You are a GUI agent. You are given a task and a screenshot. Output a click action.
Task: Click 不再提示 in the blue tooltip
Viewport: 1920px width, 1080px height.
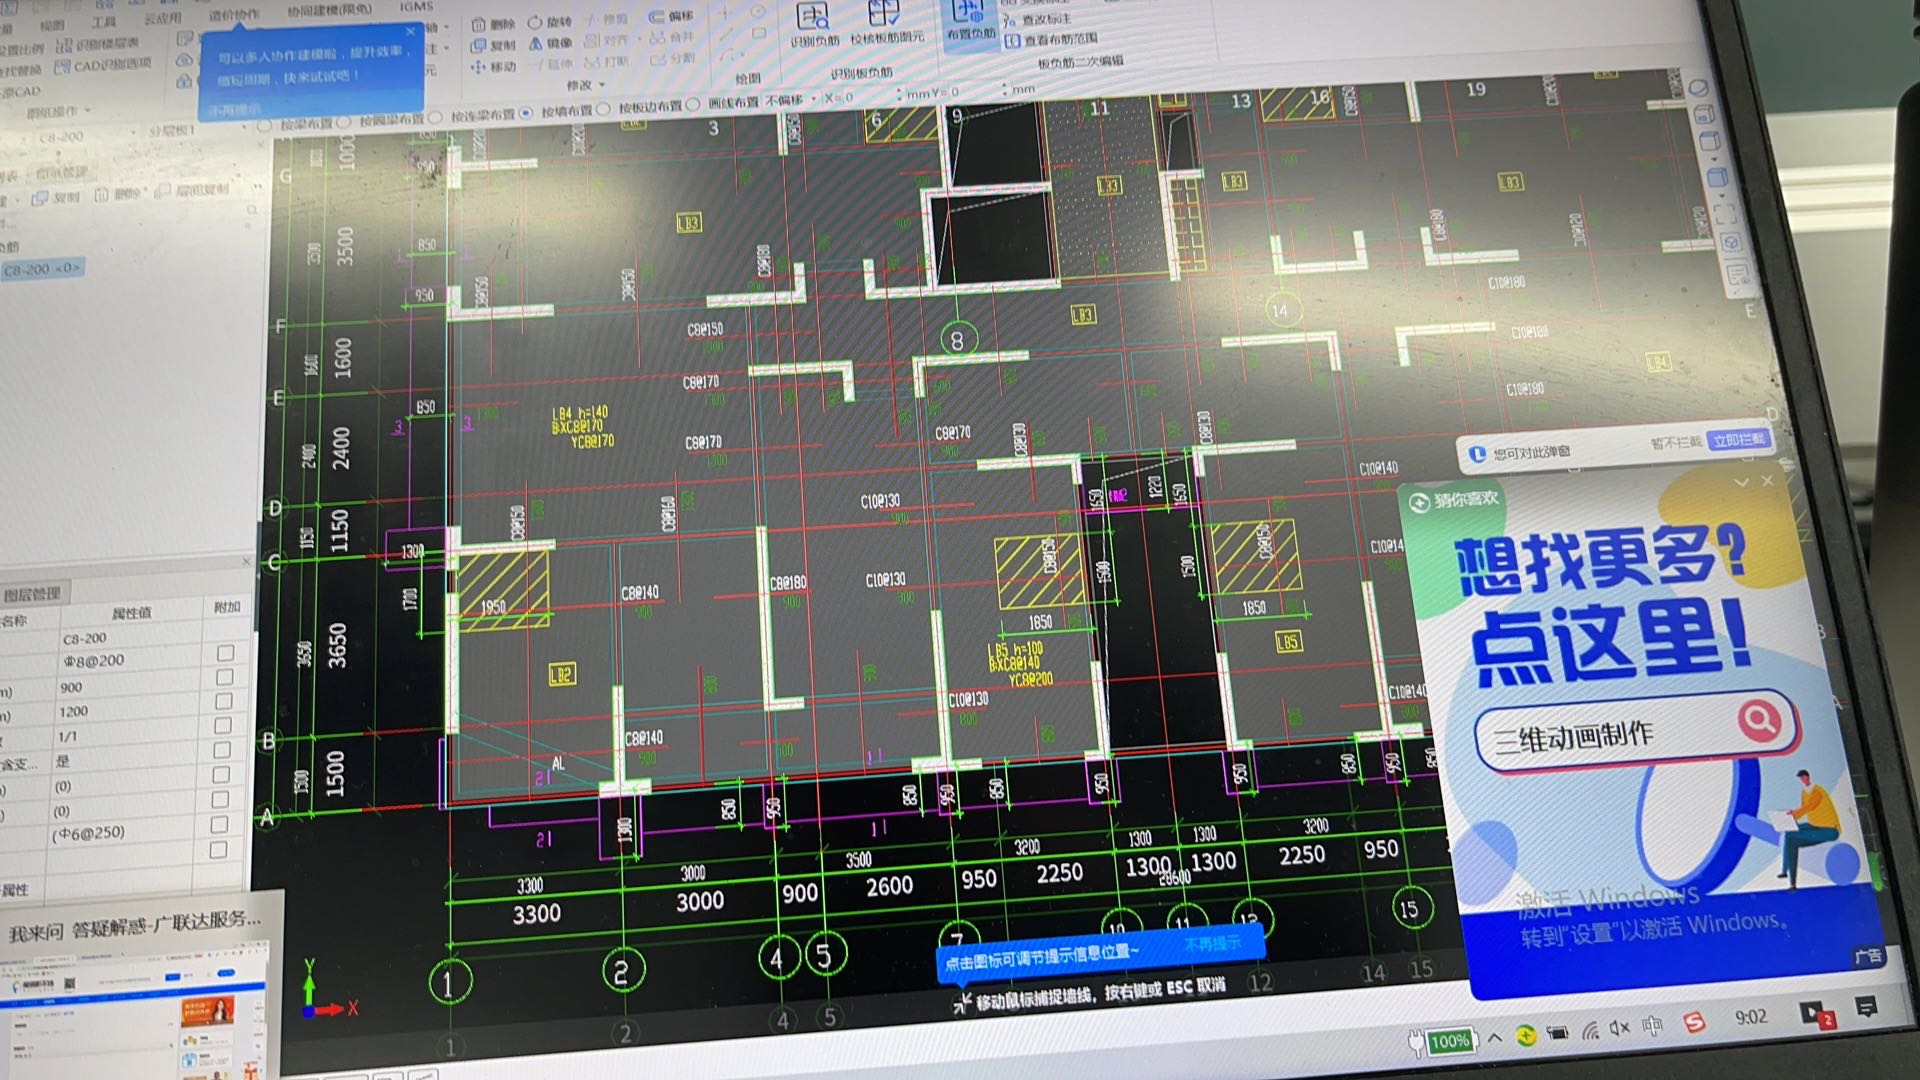click(235, 109)
